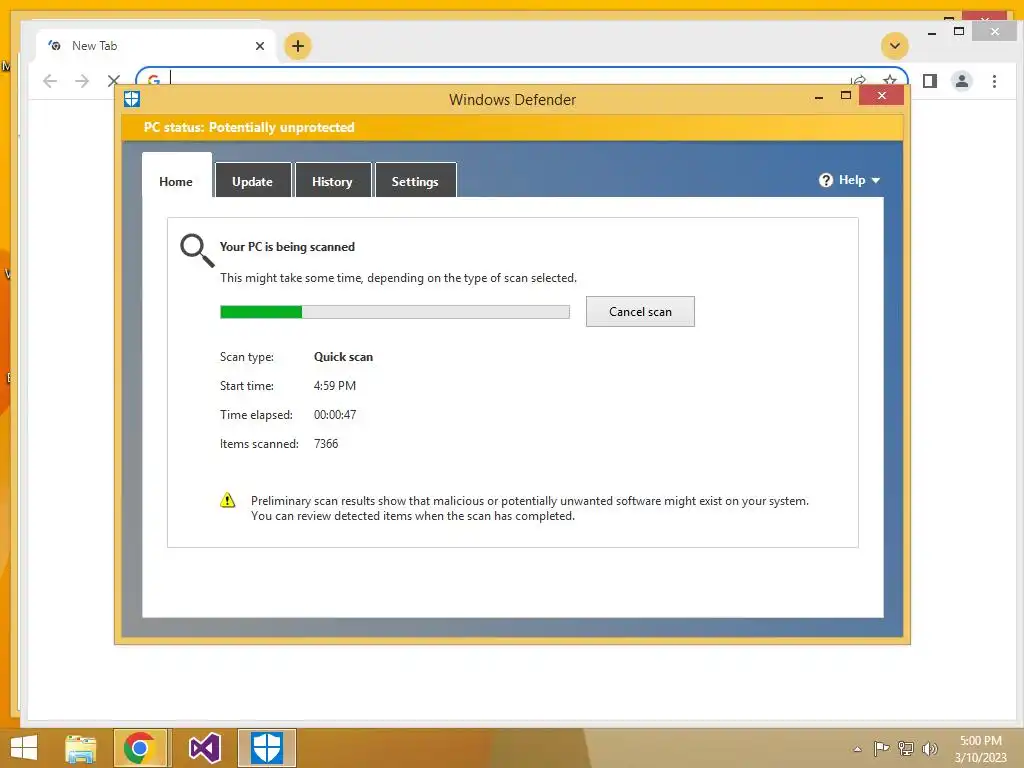Viewport: 1024px width, 768px height.
Task: Click the preliminary scan results warning message
Action: [x=530, y=508]
